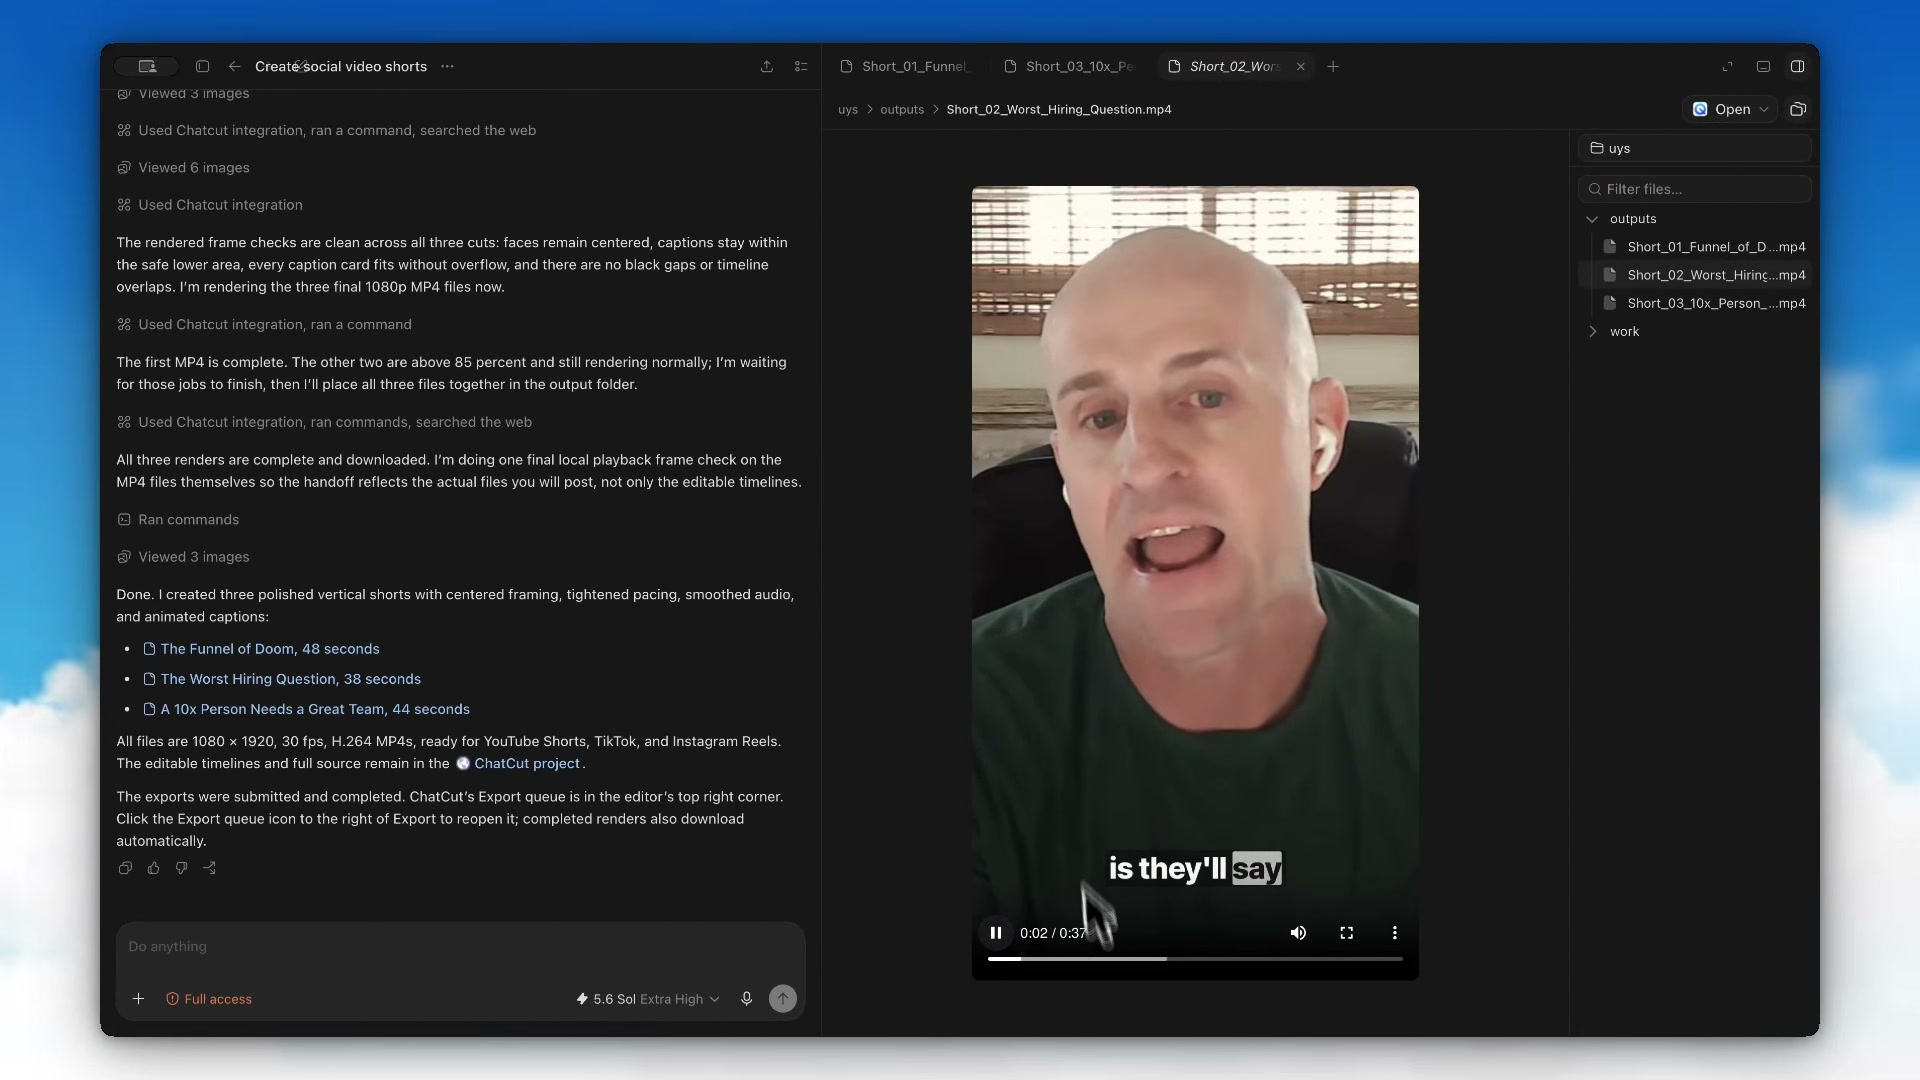Pause the video playback
1920x1080 pixels.
pyautogui.click(x=996, y=933)
